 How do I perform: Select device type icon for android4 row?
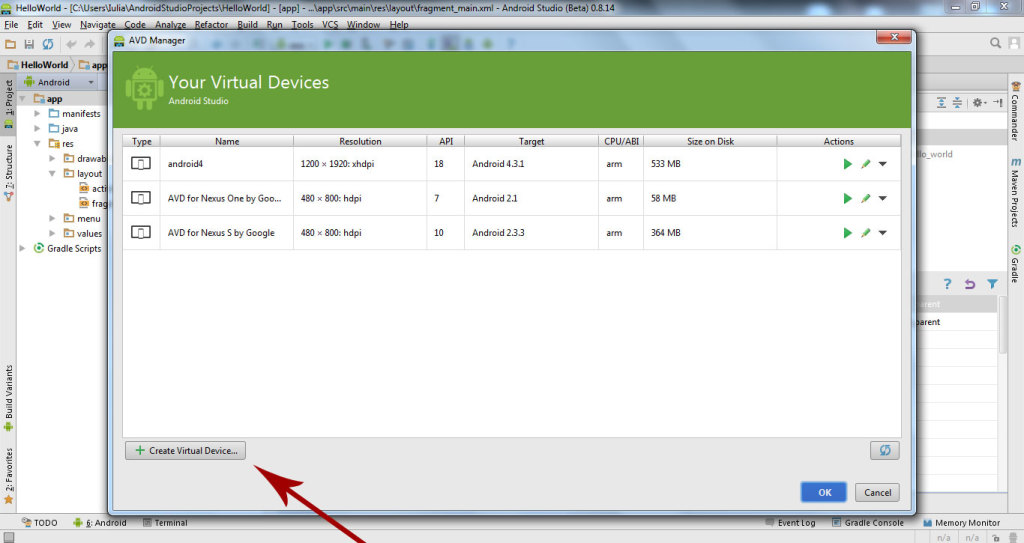click(141, 163)
